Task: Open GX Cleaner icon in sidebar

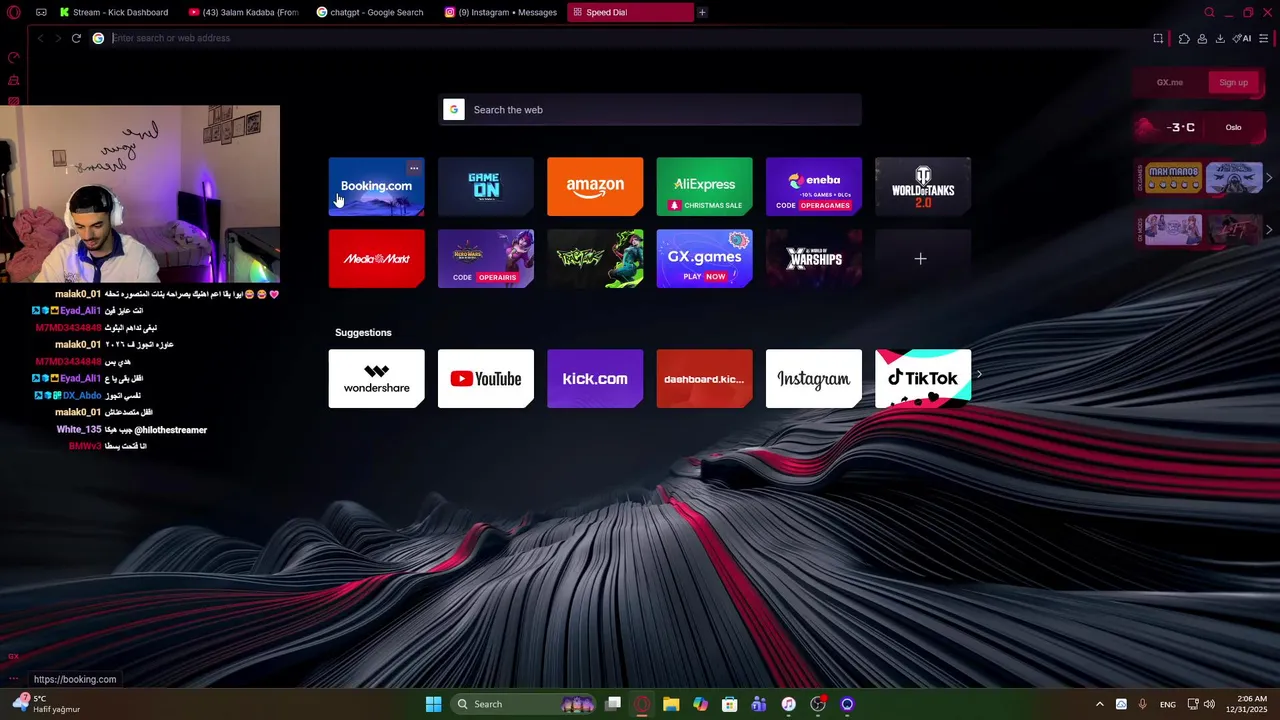Action: point(14,80)
